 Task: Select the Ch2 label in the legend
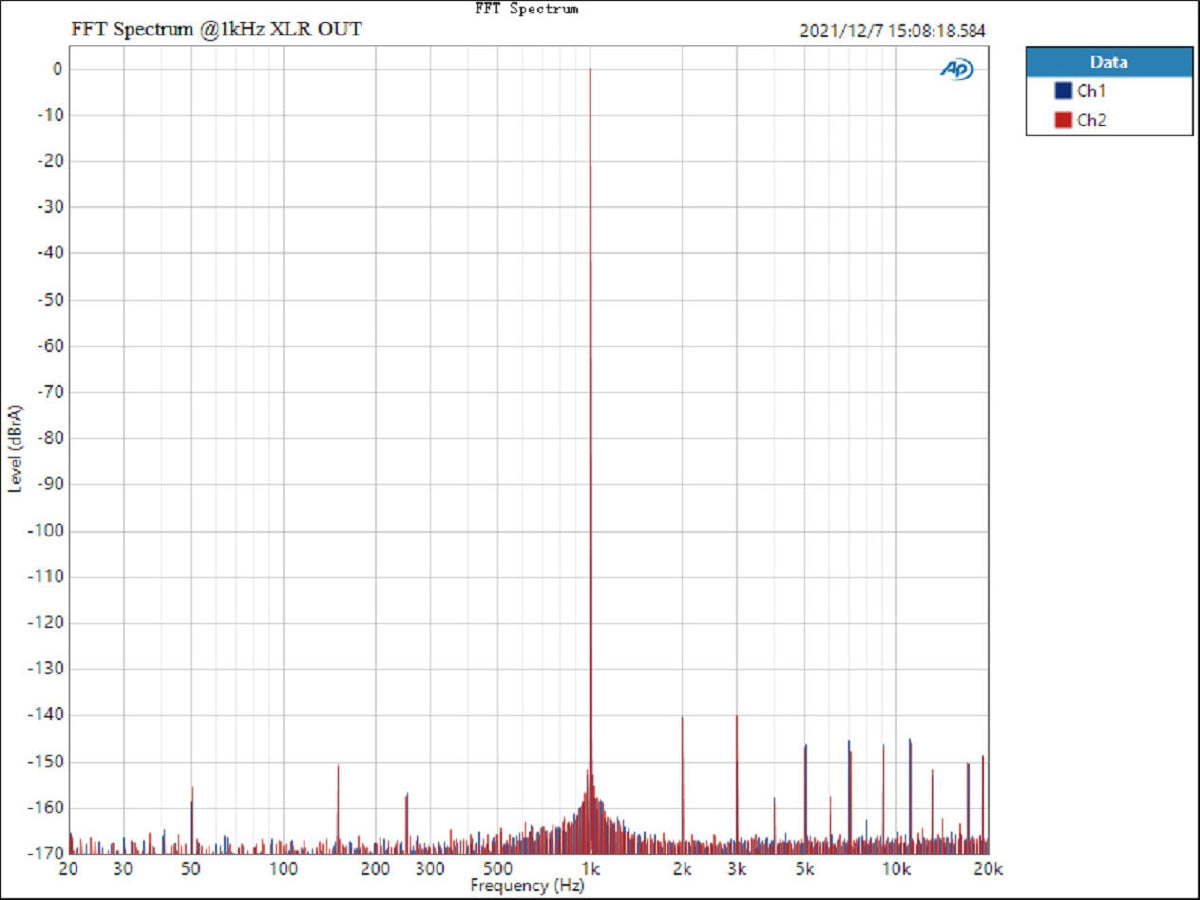coord(1091,120)
